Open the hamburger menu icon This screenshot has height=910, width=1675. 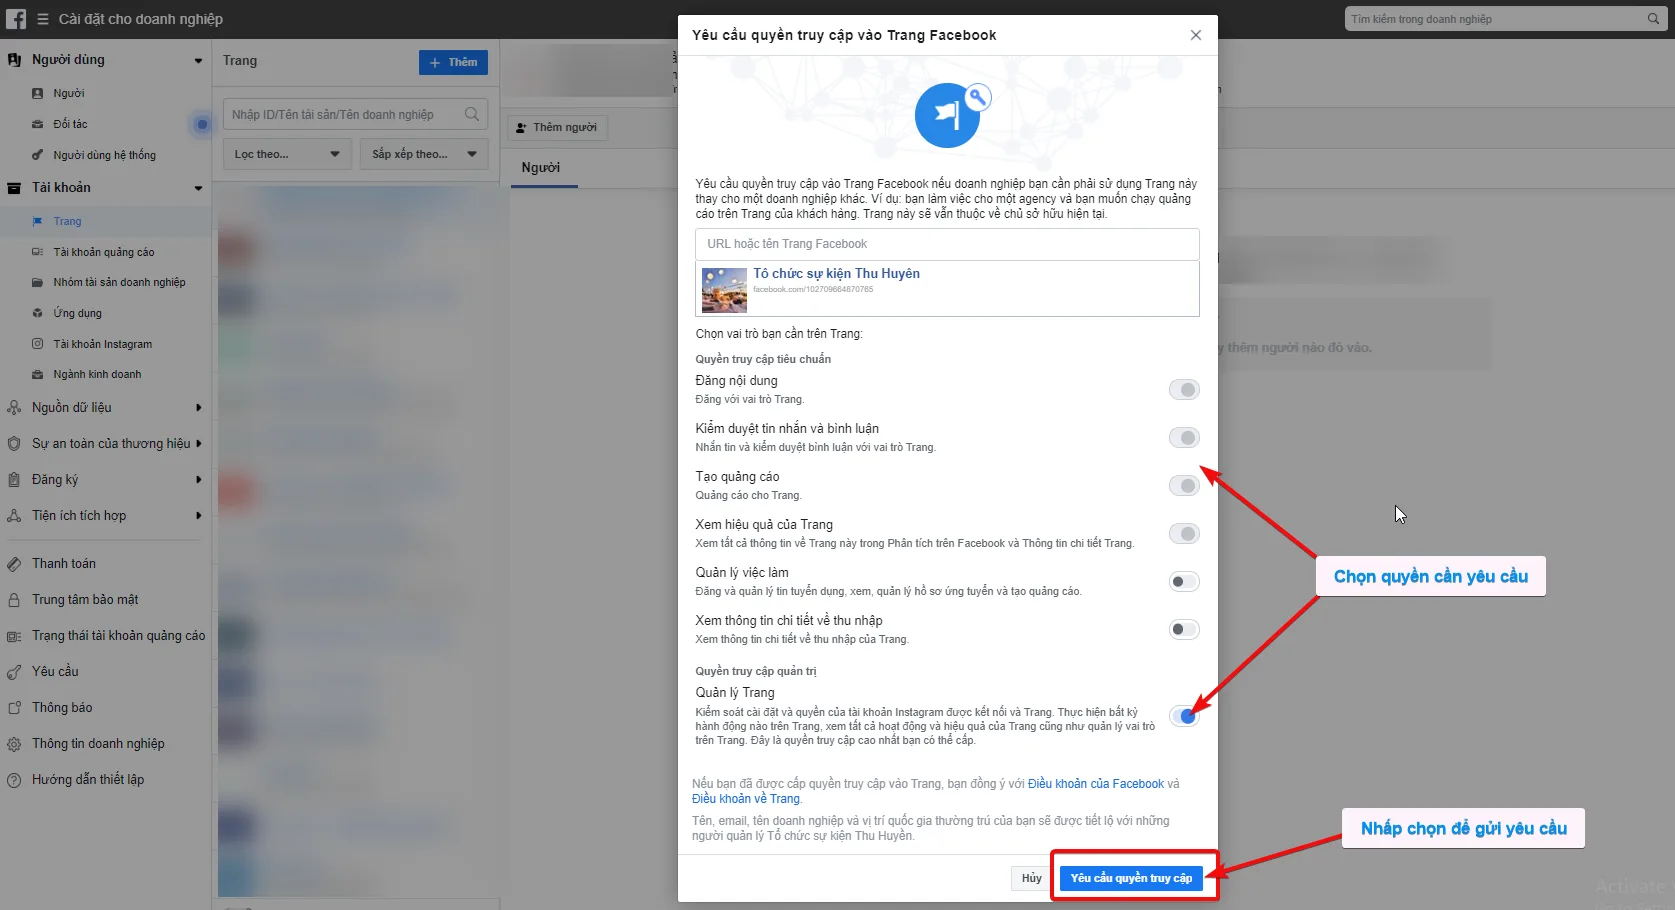coord(43,19)
